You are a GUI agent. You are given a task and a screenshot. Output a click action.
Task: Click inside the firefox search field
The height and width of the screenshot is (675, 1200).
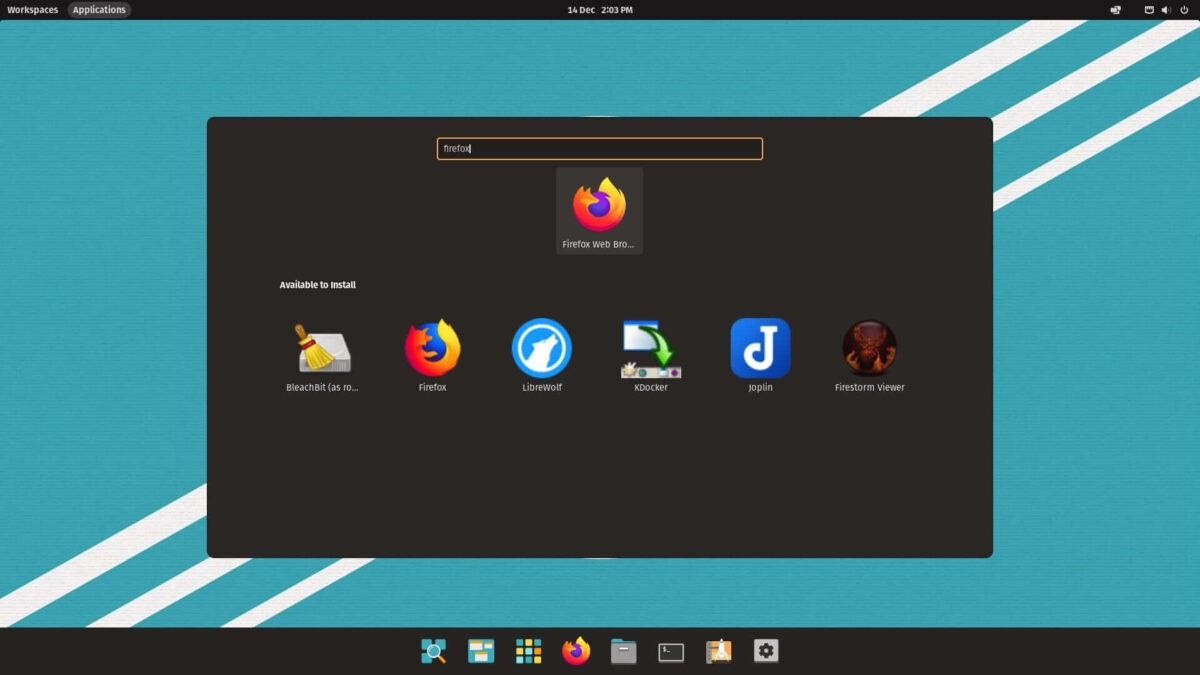[x=599, y=148]
